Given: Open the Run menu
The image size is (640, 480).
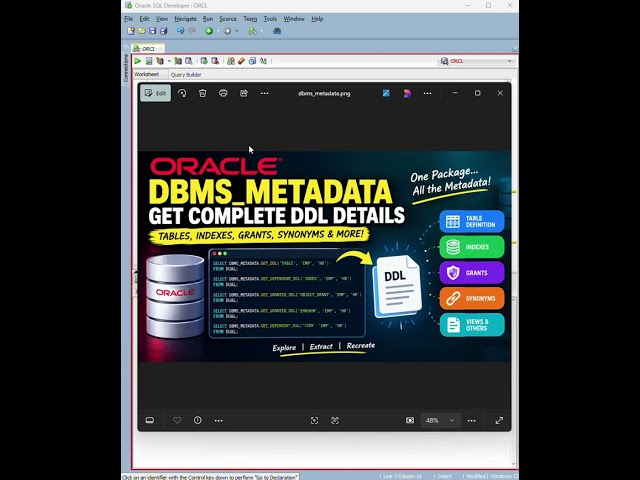Looking at the screenshot, I should [x=208, y=19].
